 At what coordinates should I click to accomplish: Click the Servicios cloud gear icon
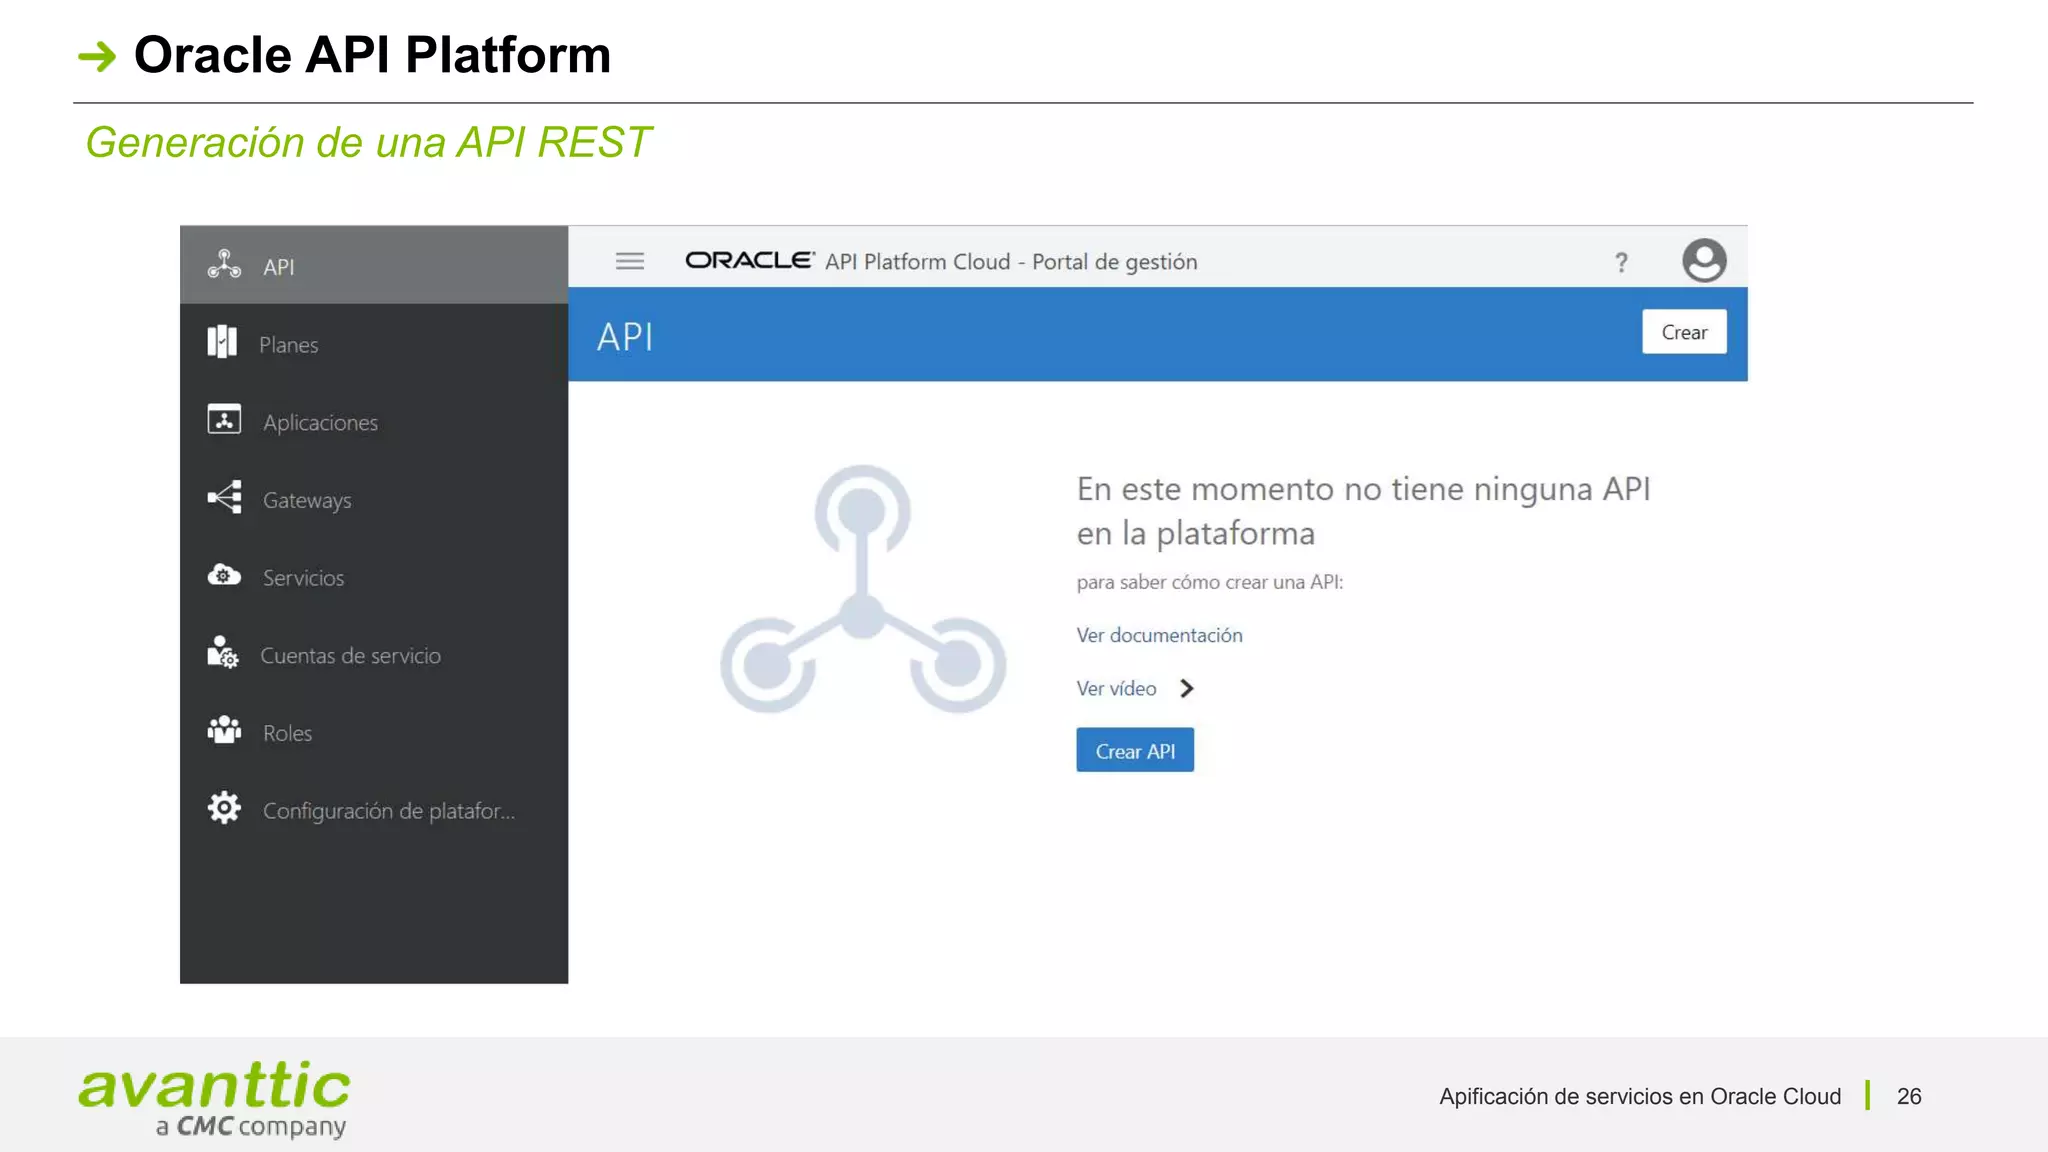point(224,575)
